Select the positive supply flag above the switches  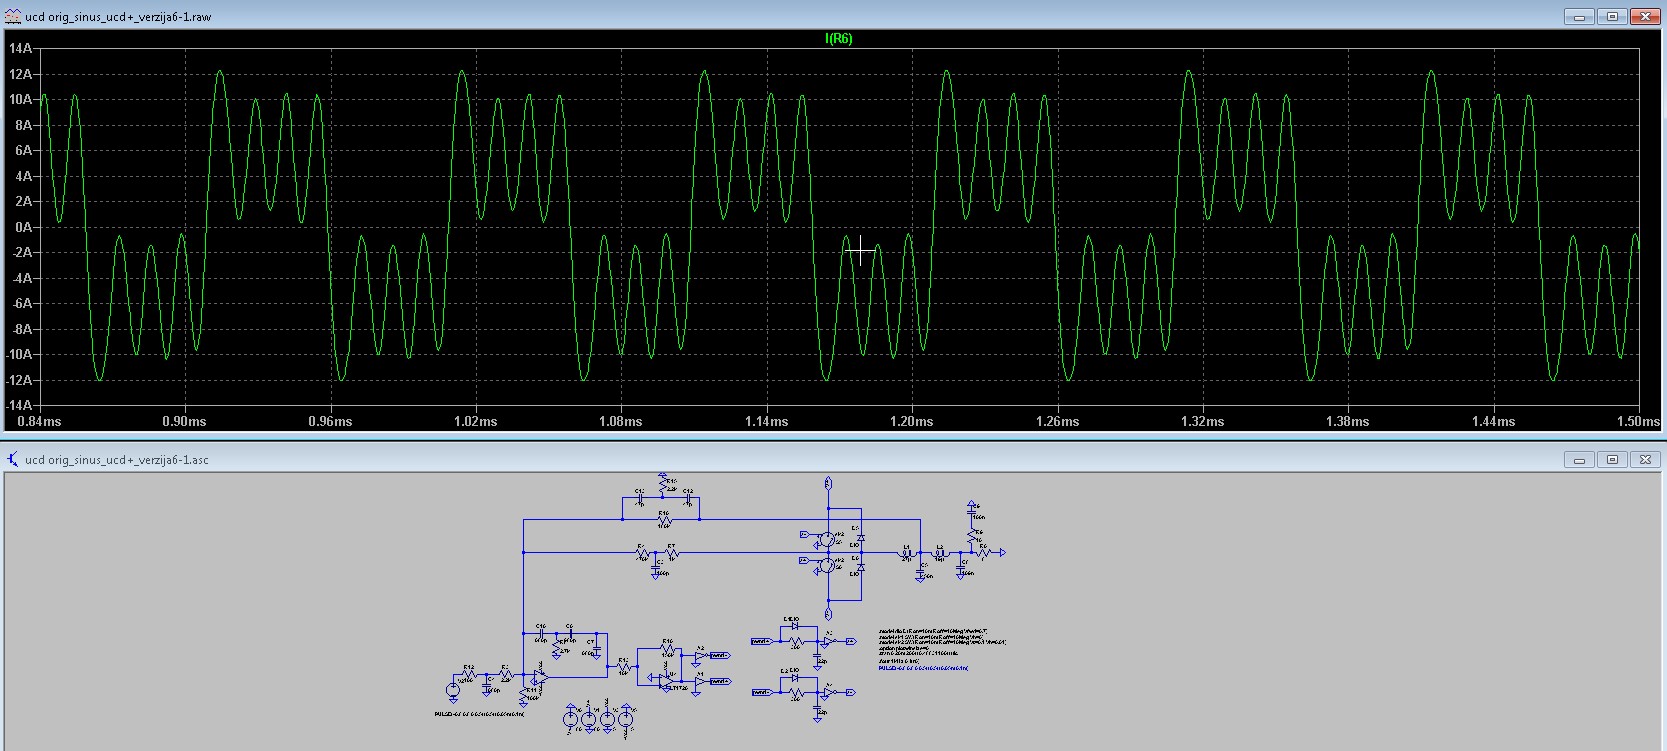coord(828,483)
